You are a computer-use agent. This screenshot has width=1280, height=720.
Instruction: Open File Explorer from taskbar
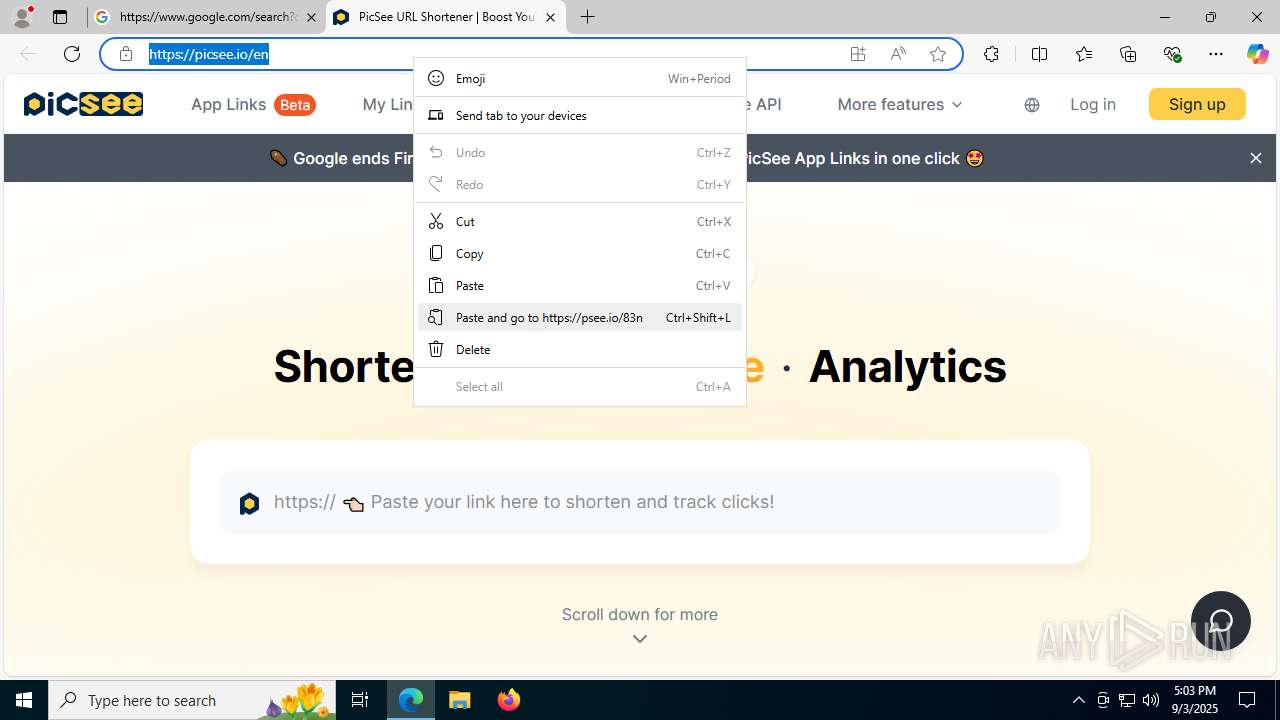click(x=460, y=700)
